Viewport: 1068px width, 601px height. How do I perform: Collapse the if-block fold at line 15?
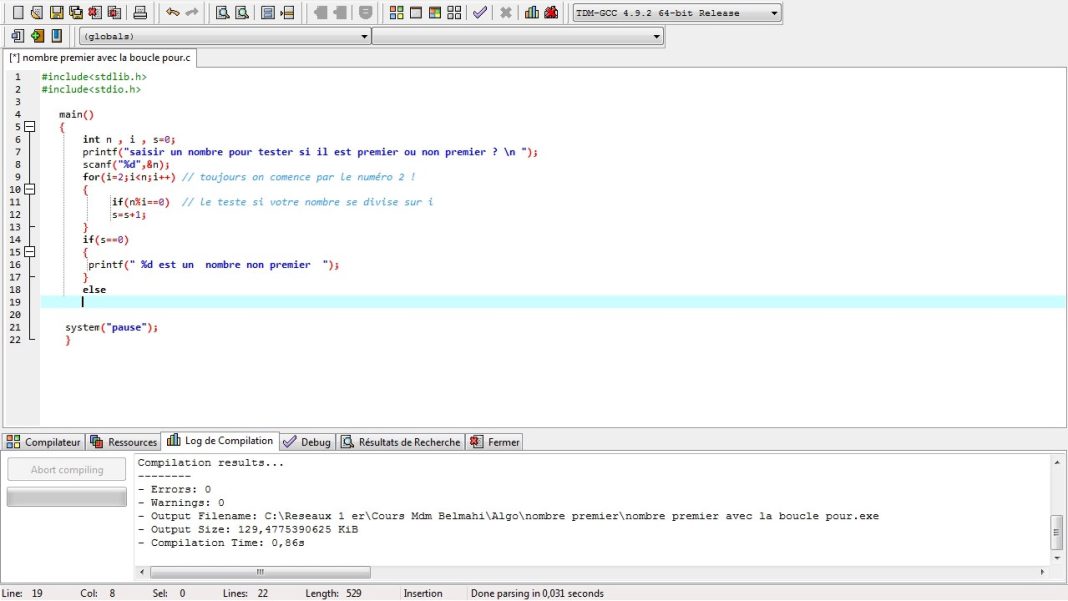[29, 252]
